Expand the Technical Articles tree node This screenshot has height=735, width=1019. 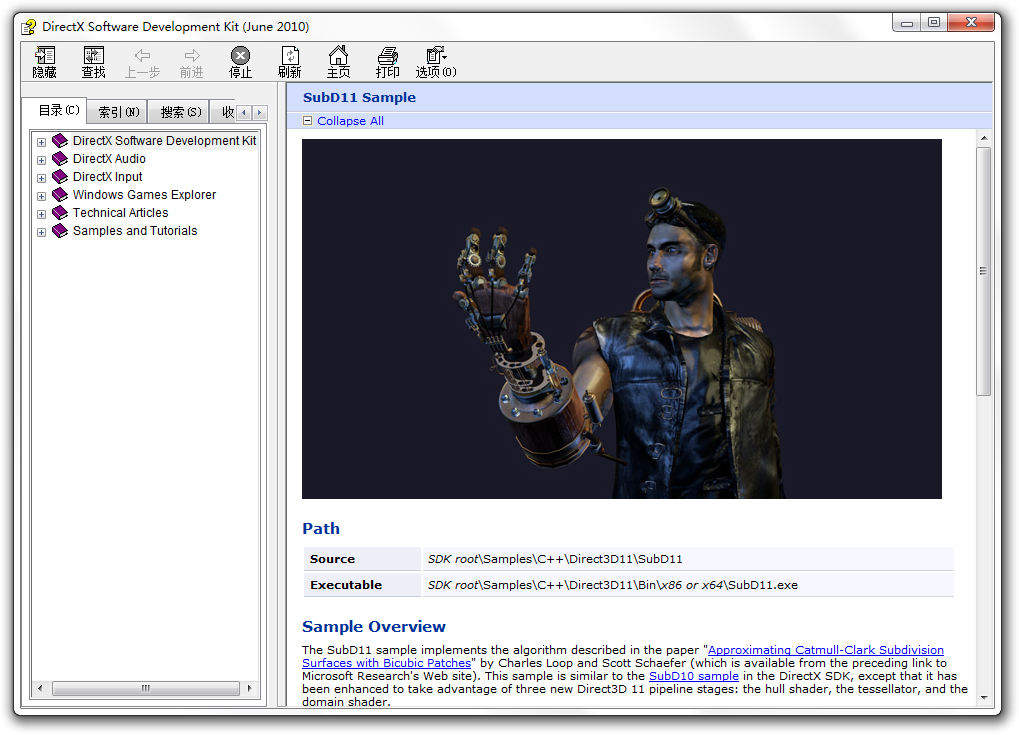pyautogui.click(x=42, y=214)
